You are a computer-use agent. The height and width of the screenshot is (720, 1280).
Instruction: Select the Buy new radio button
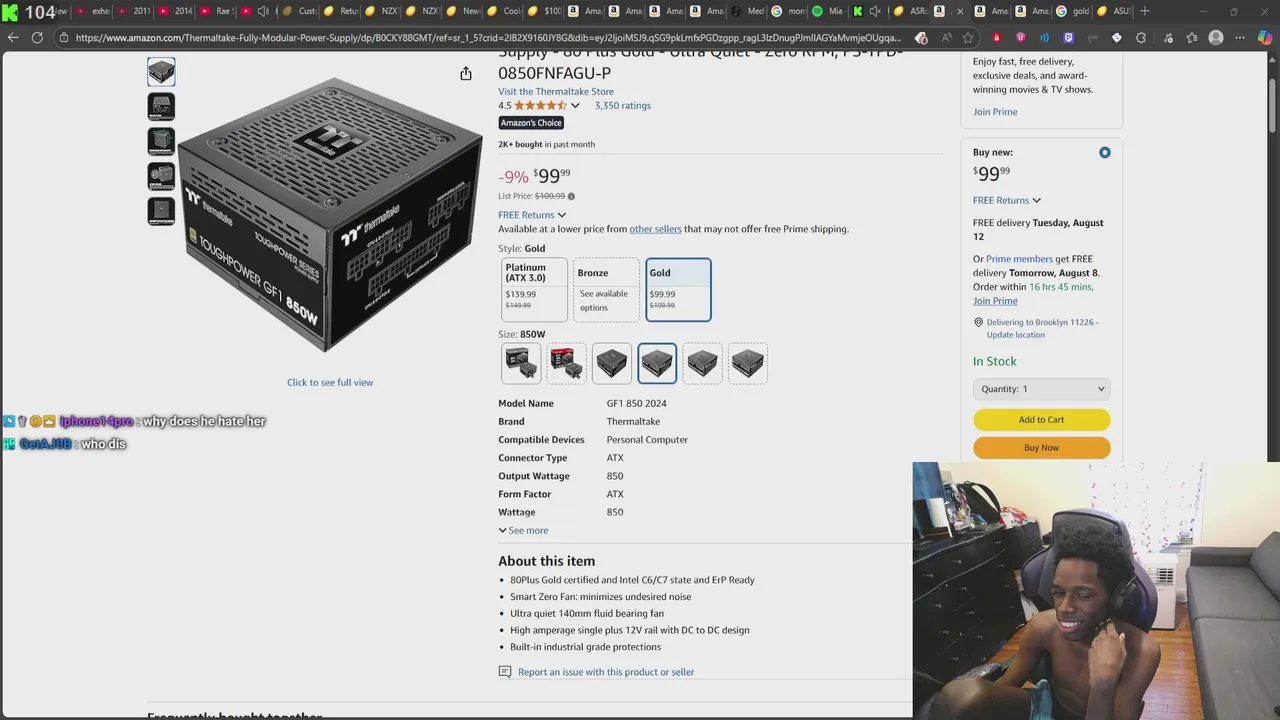point(1104,153)
